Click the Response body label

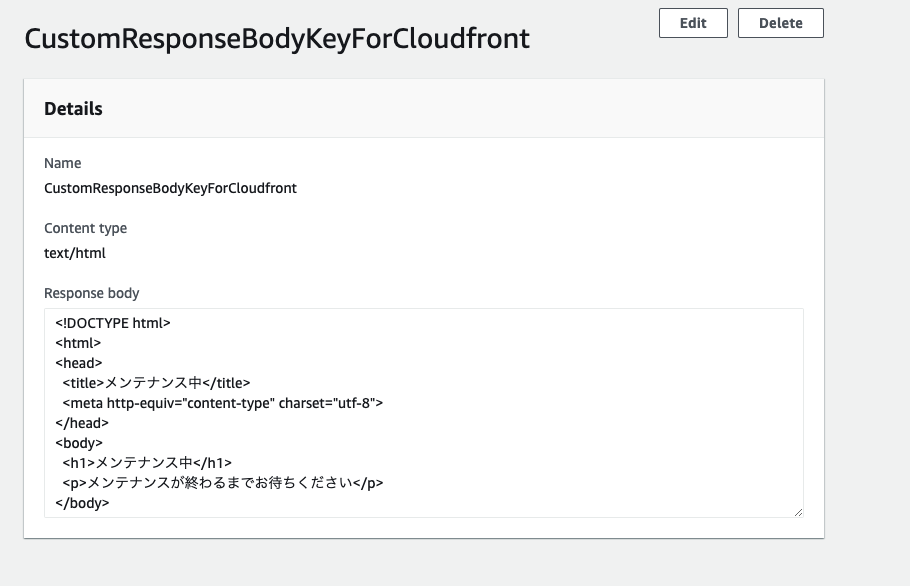click(x=92, y=293)
